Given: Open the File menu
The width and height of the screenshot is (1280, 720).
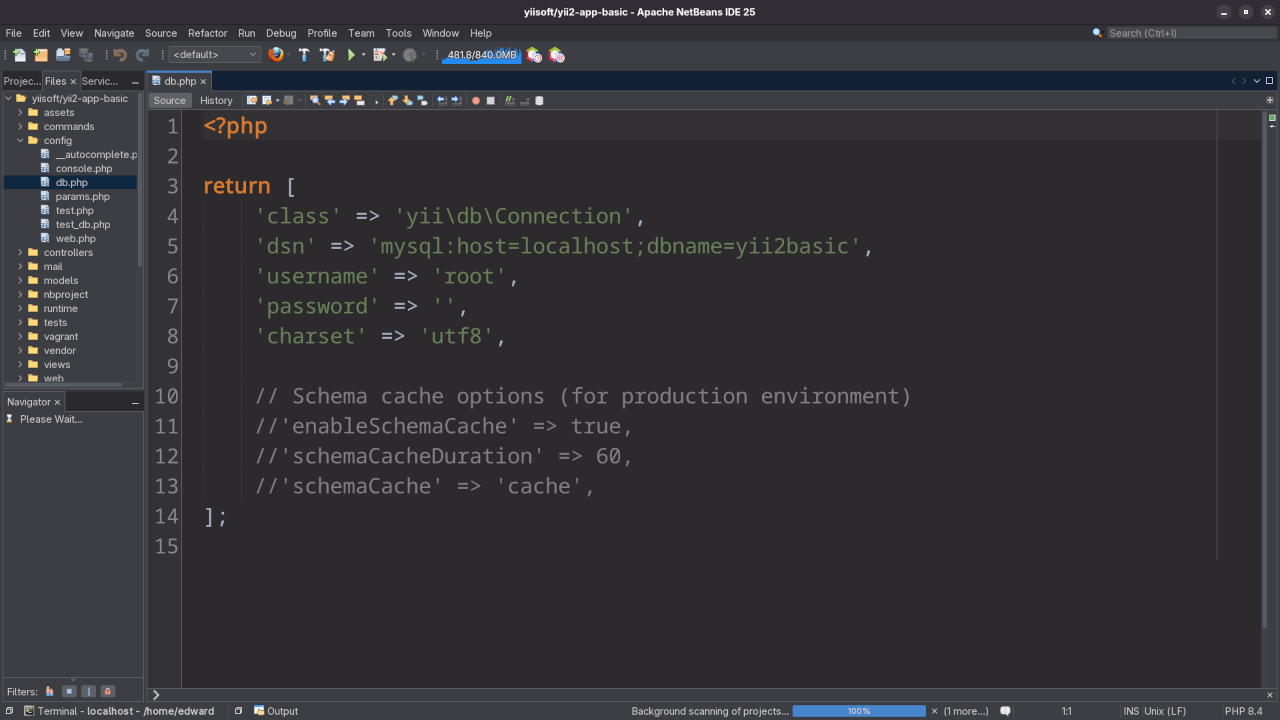Looking at the screenshot, I should (x=13, y=33).
